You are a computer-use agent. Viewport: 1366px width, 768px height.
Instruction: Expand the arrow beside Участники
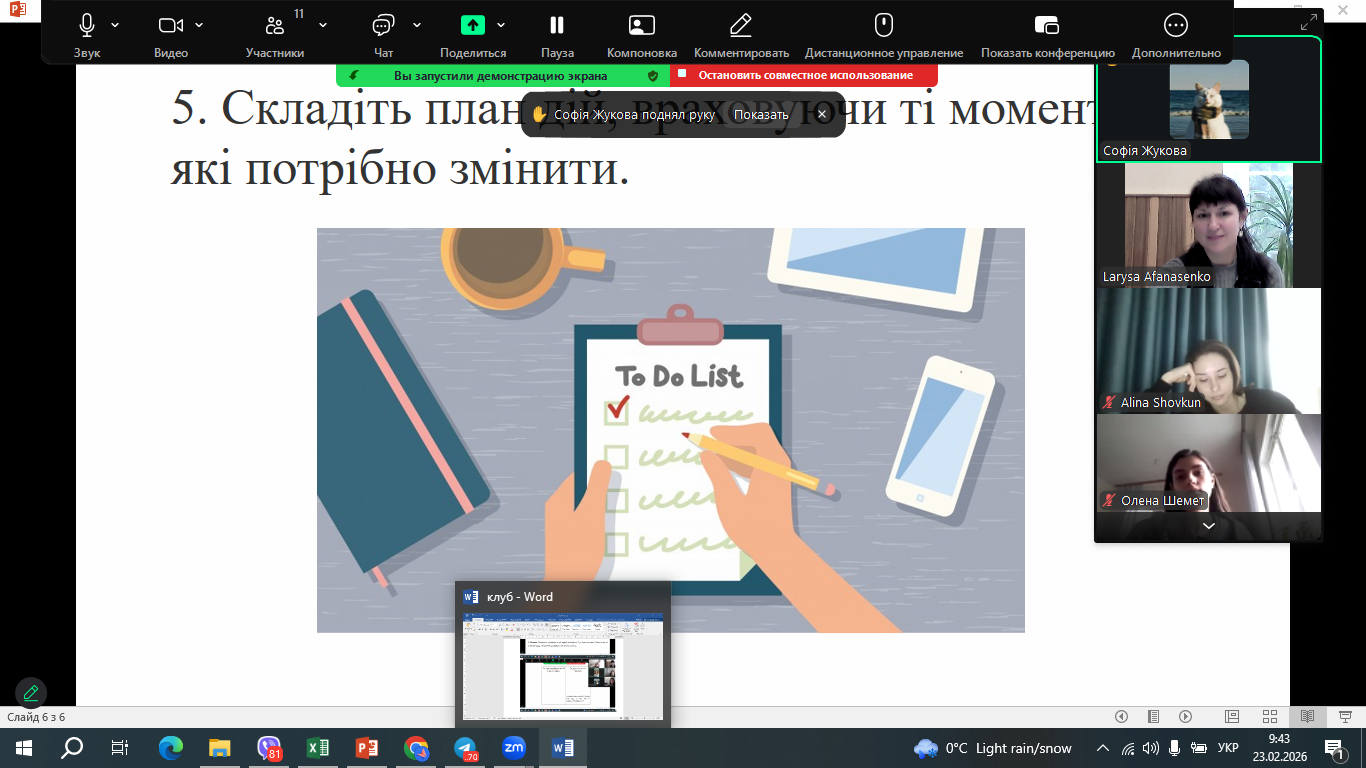[322, 25]
